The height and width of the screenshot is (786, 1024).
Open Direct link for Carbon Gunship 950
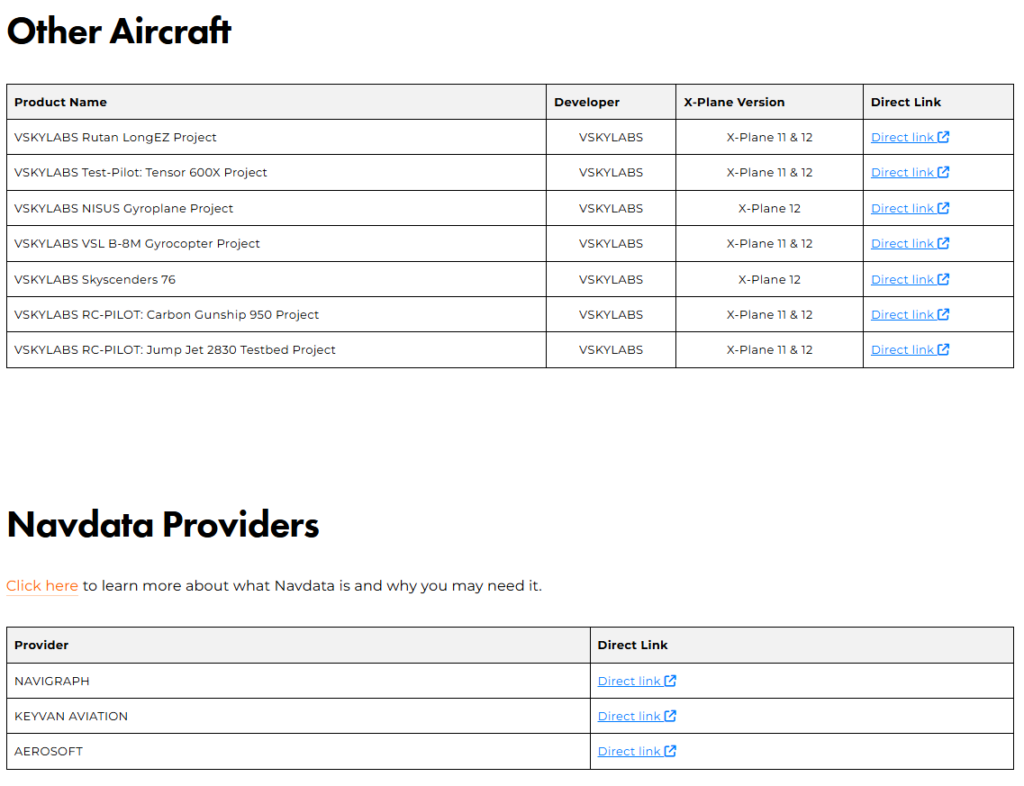910,315
